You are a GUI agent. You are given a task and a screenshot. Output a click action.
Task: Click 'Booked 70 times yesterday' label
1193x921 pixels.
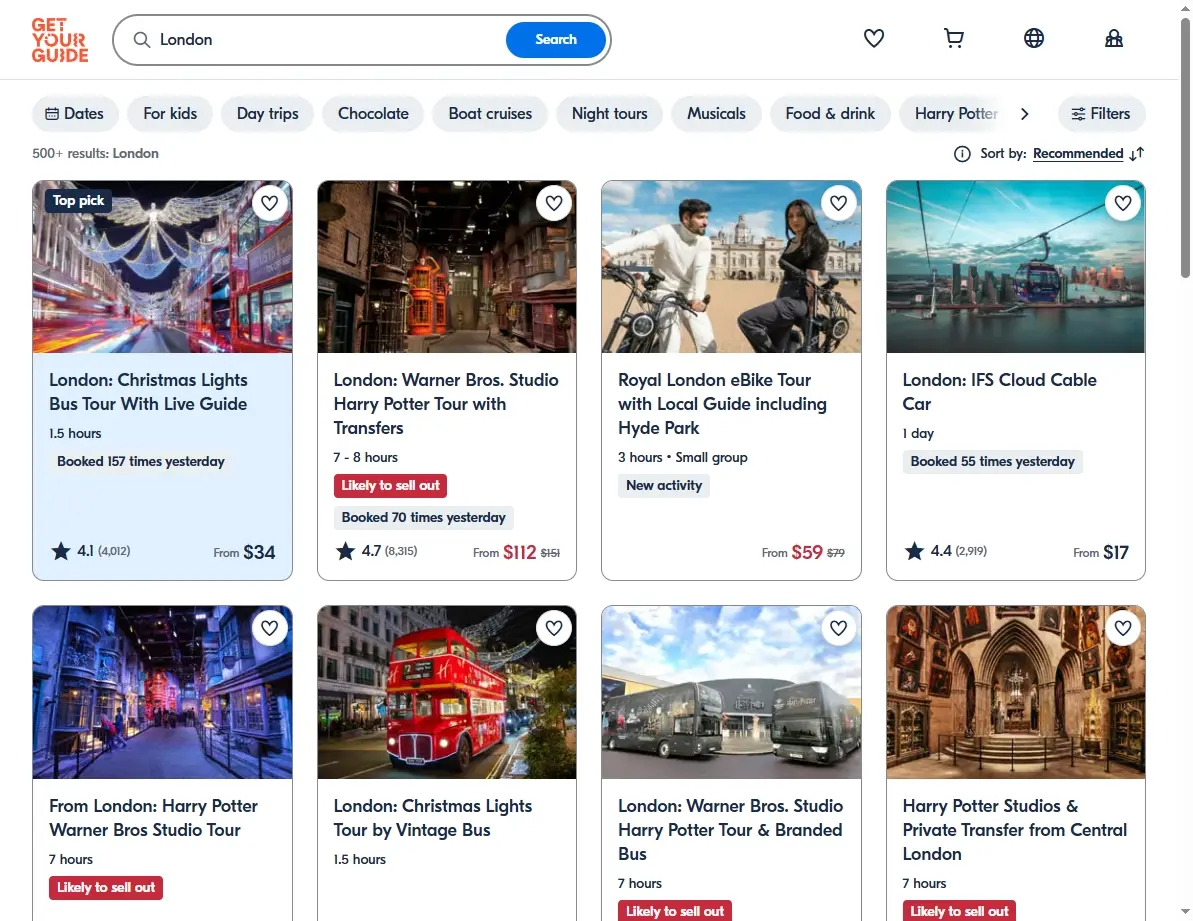423,518
